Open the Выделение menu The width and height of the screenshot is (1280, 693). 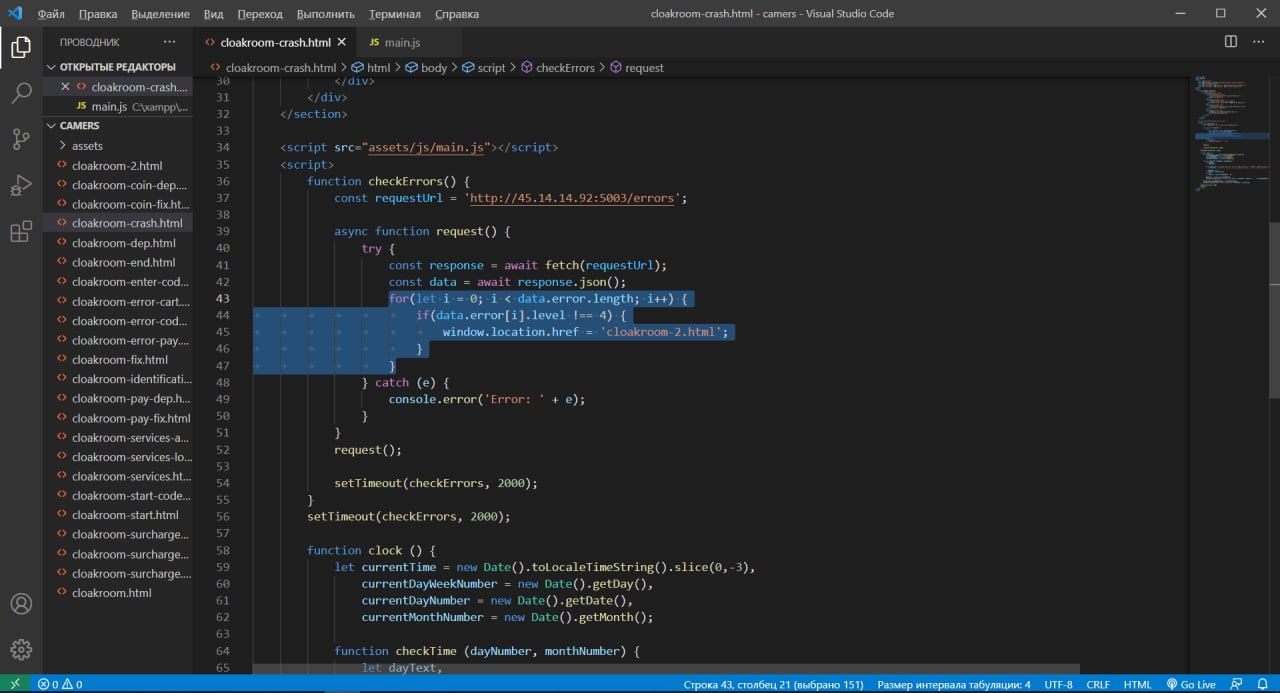[160, 14]
